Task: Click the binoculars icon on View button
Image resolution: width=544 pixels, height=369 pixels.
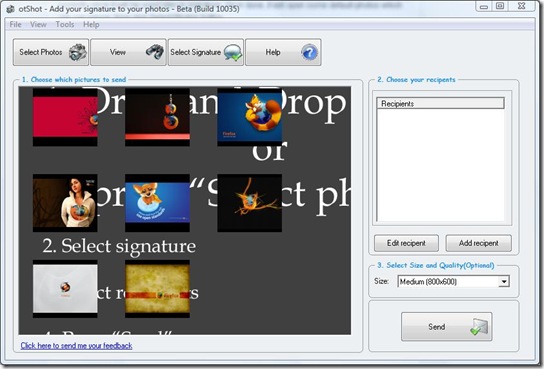Action: pos(155,52)
